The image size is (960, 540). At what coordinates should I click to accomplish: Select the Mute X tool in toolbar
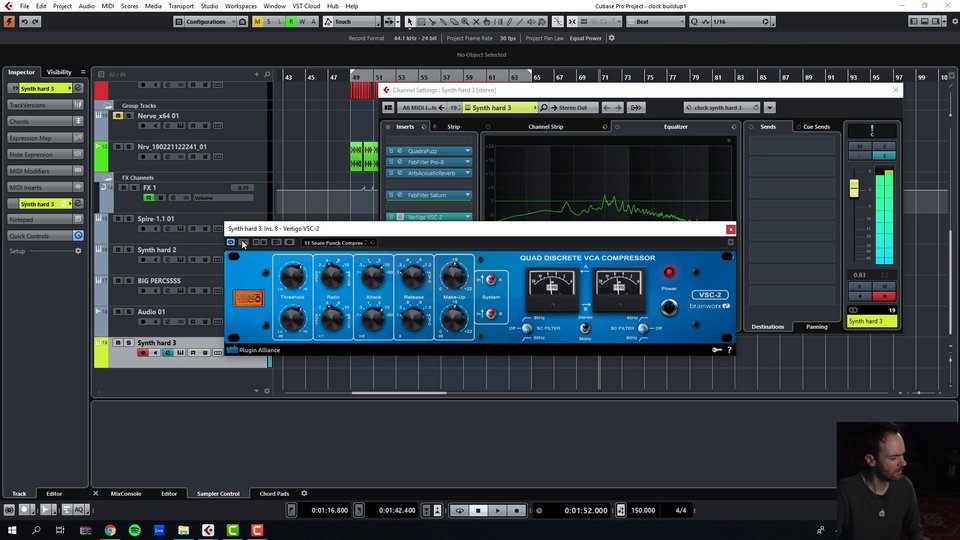(x=476, y=22)
